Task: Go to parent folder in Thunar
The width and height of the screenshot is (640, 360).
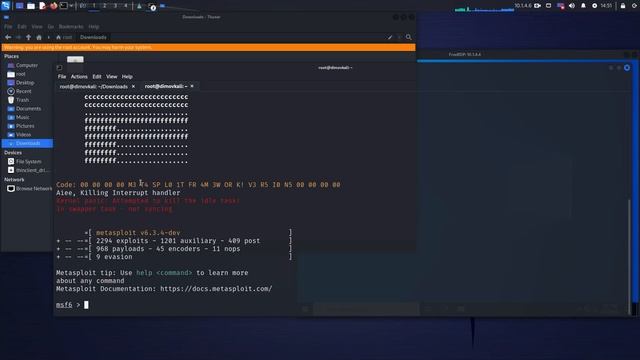Action: pos(28,37)
